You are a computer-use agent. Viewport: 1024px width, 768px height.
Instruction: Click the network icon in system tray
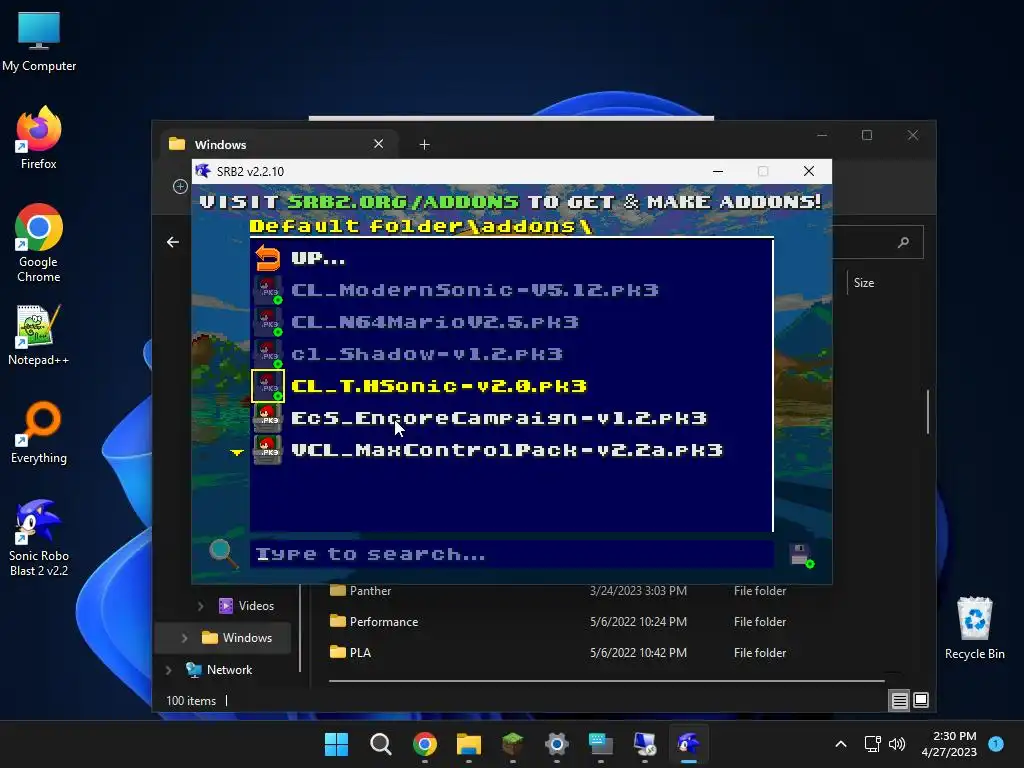tap(872, 744)
